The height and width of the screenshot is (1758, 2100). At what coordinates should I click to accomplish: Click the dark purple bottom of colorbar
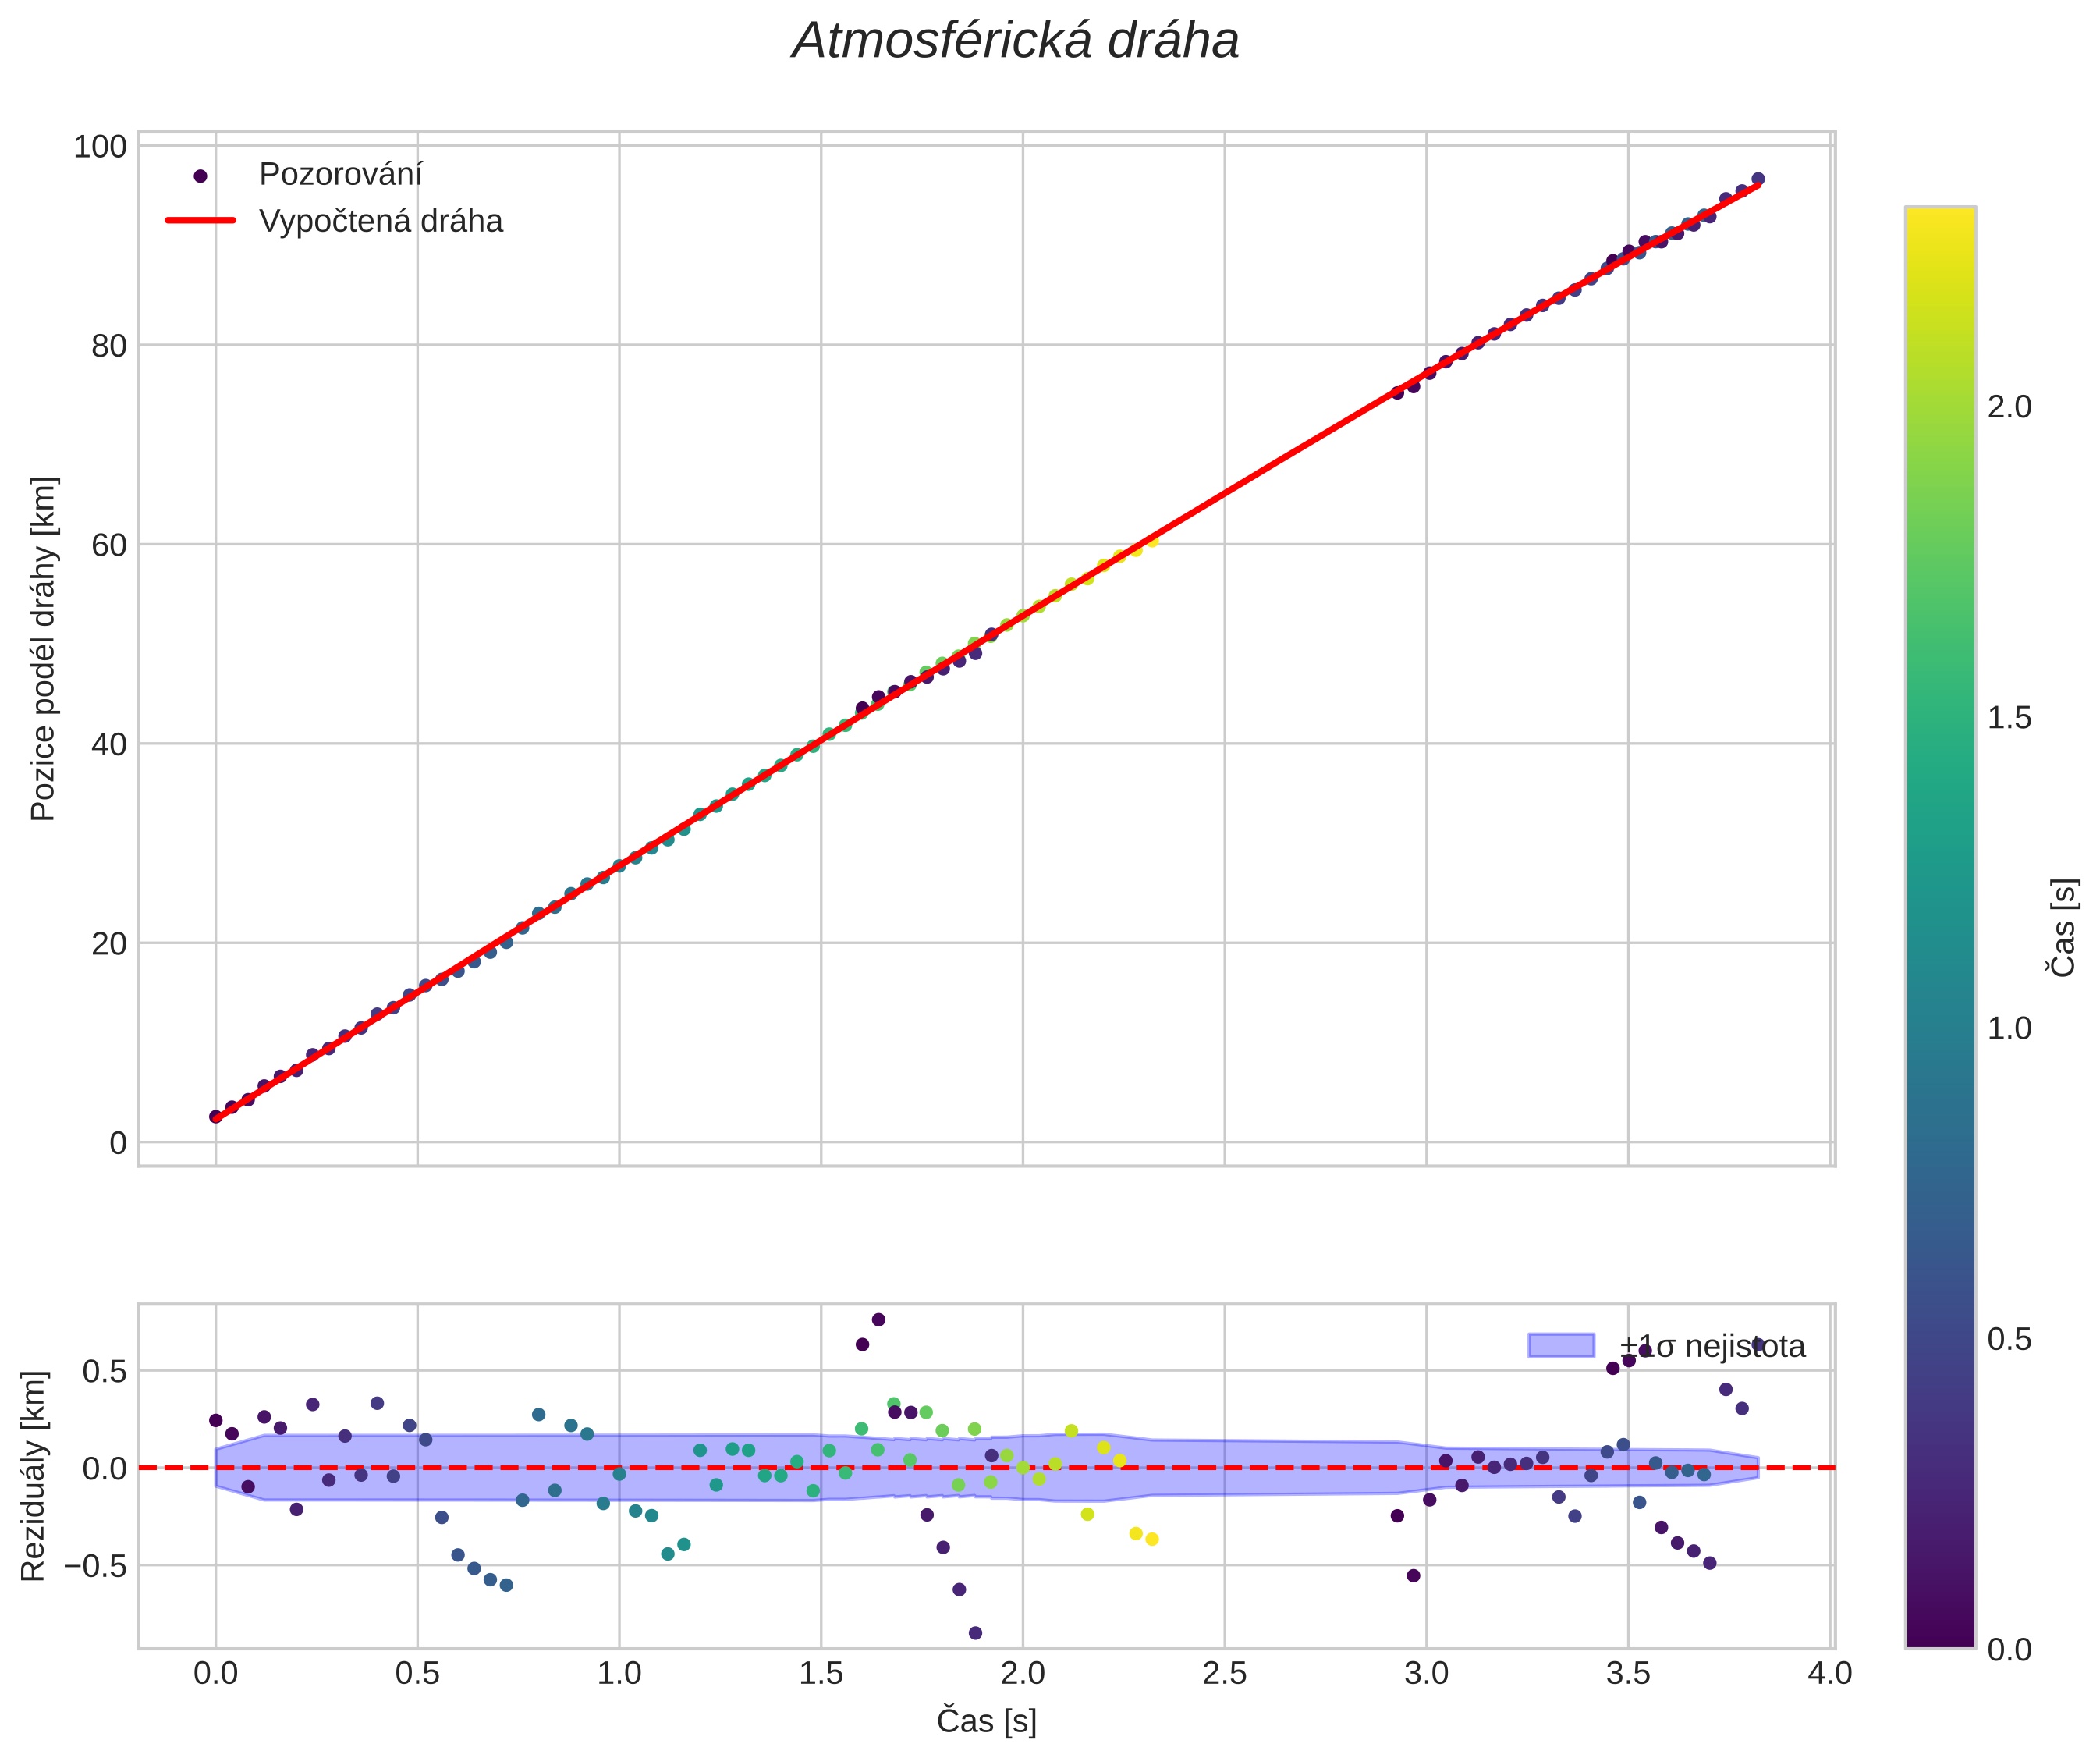pos(1939,1636)
